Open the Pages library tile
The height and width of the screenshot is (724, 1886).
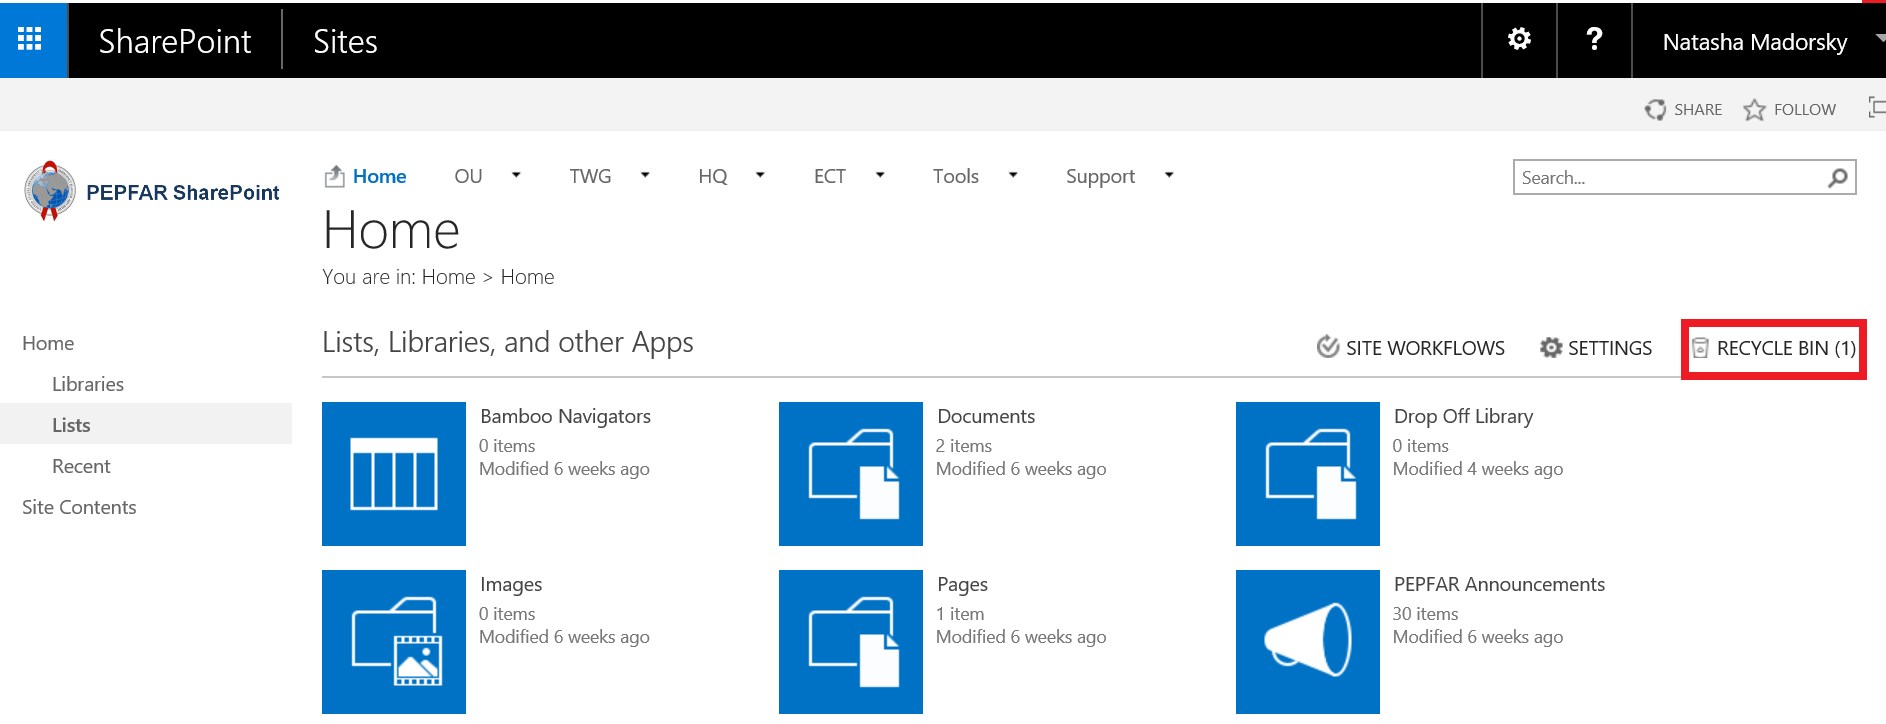click(851, 642)
